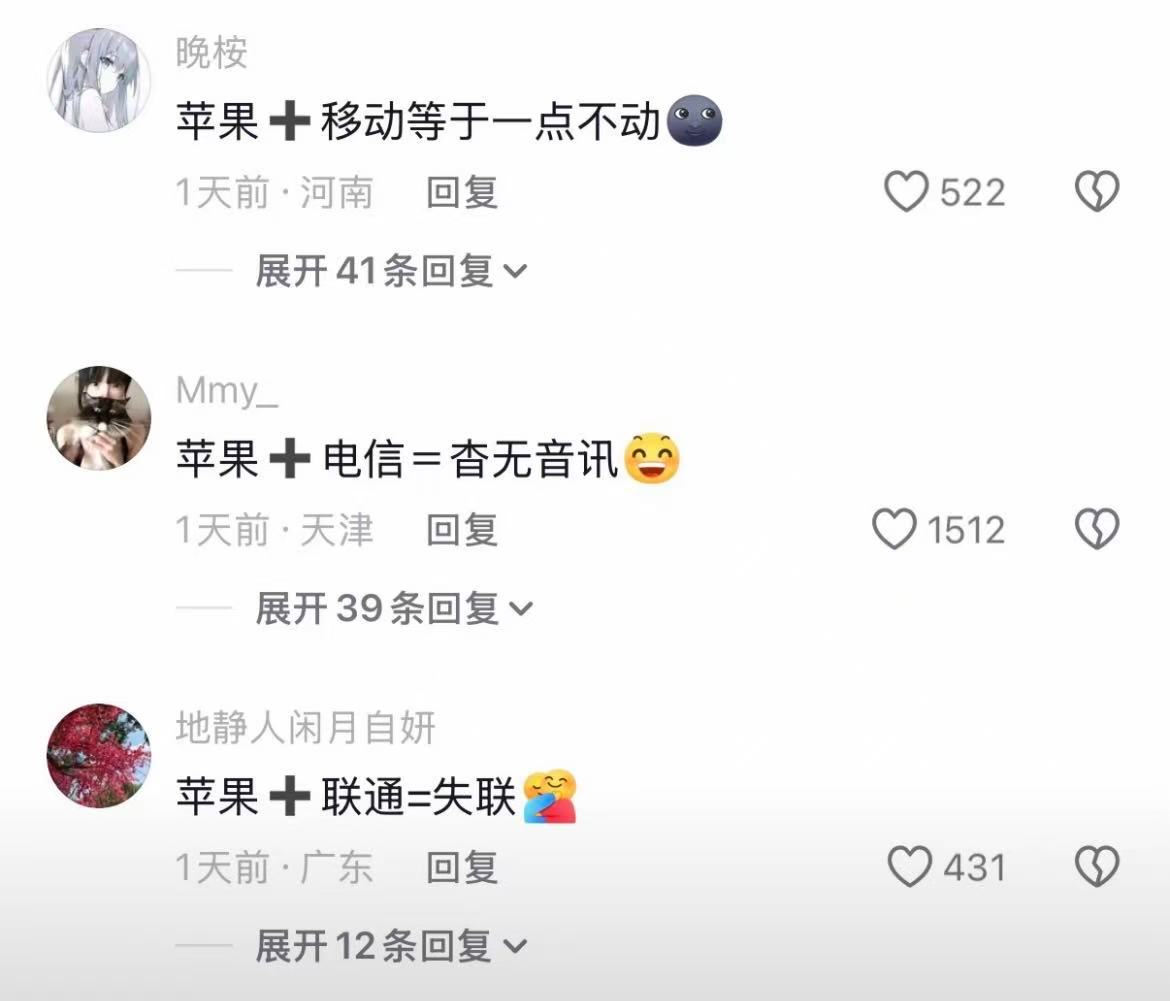Tap 回复 under the 广东 comment
The image size is (1170, 1001).
click(x=462, y=867)
